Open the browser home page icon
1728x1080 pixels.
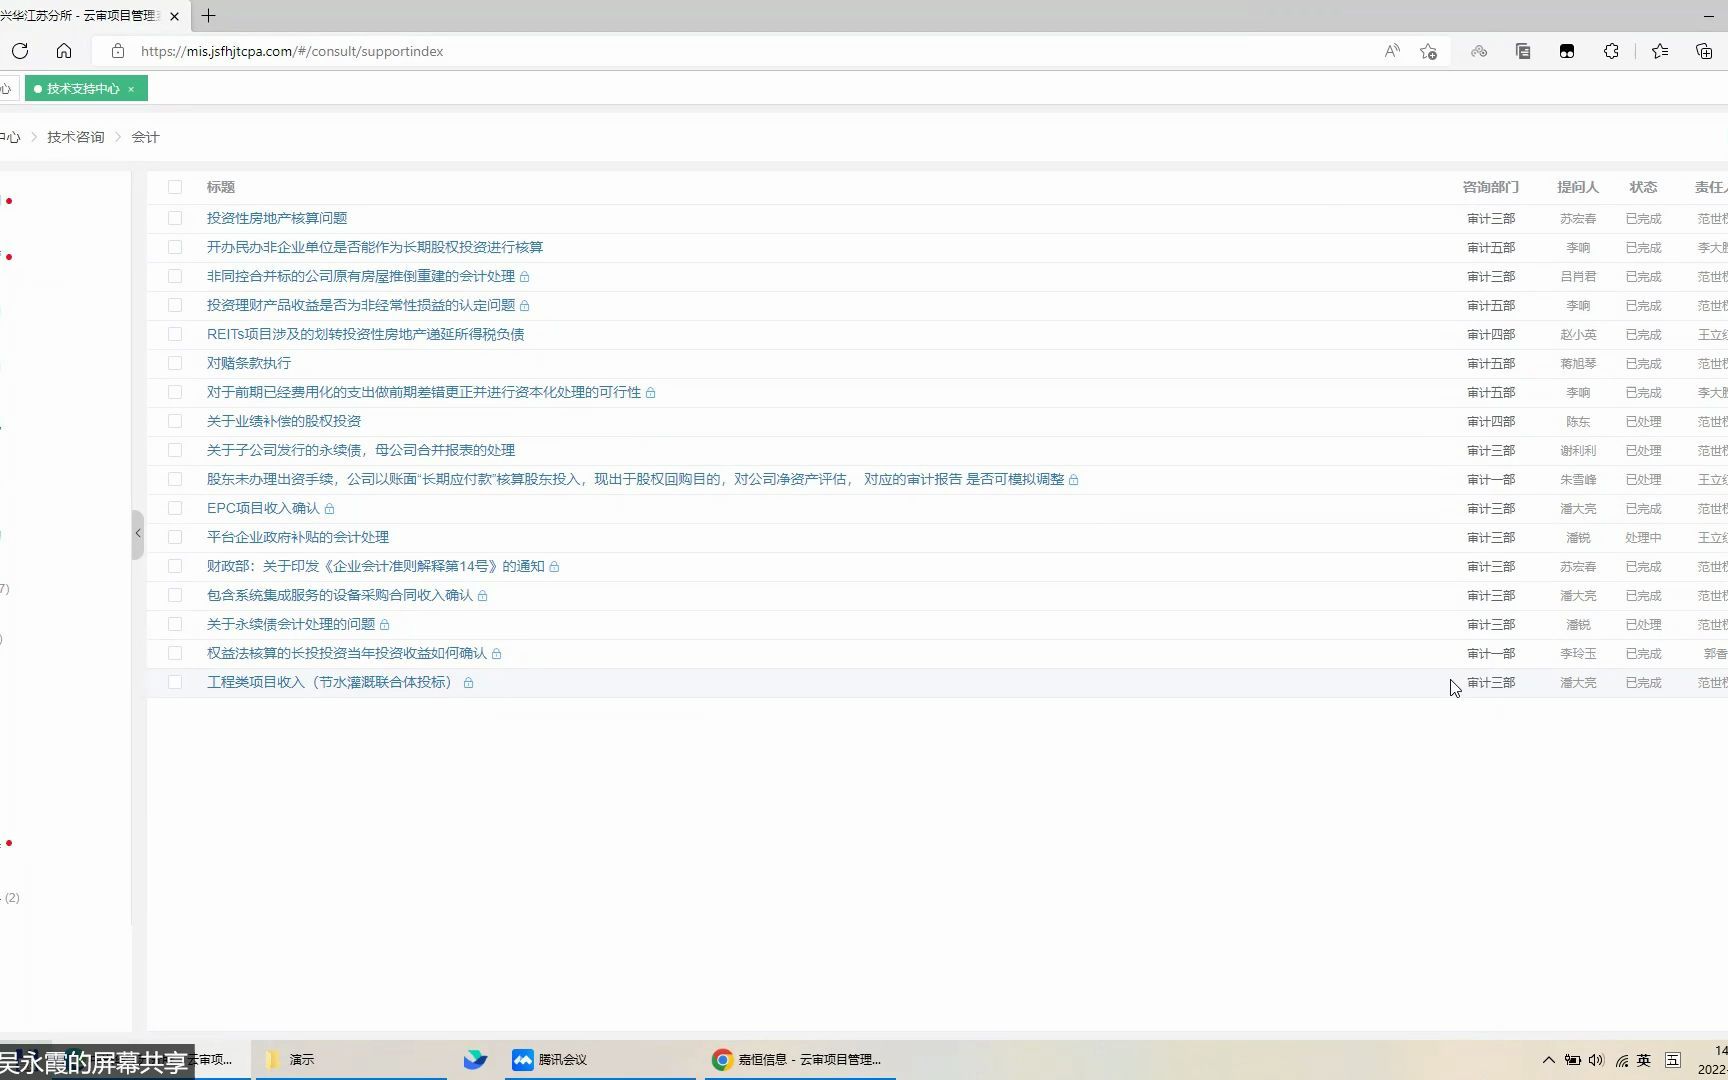[x=64, y=51]
